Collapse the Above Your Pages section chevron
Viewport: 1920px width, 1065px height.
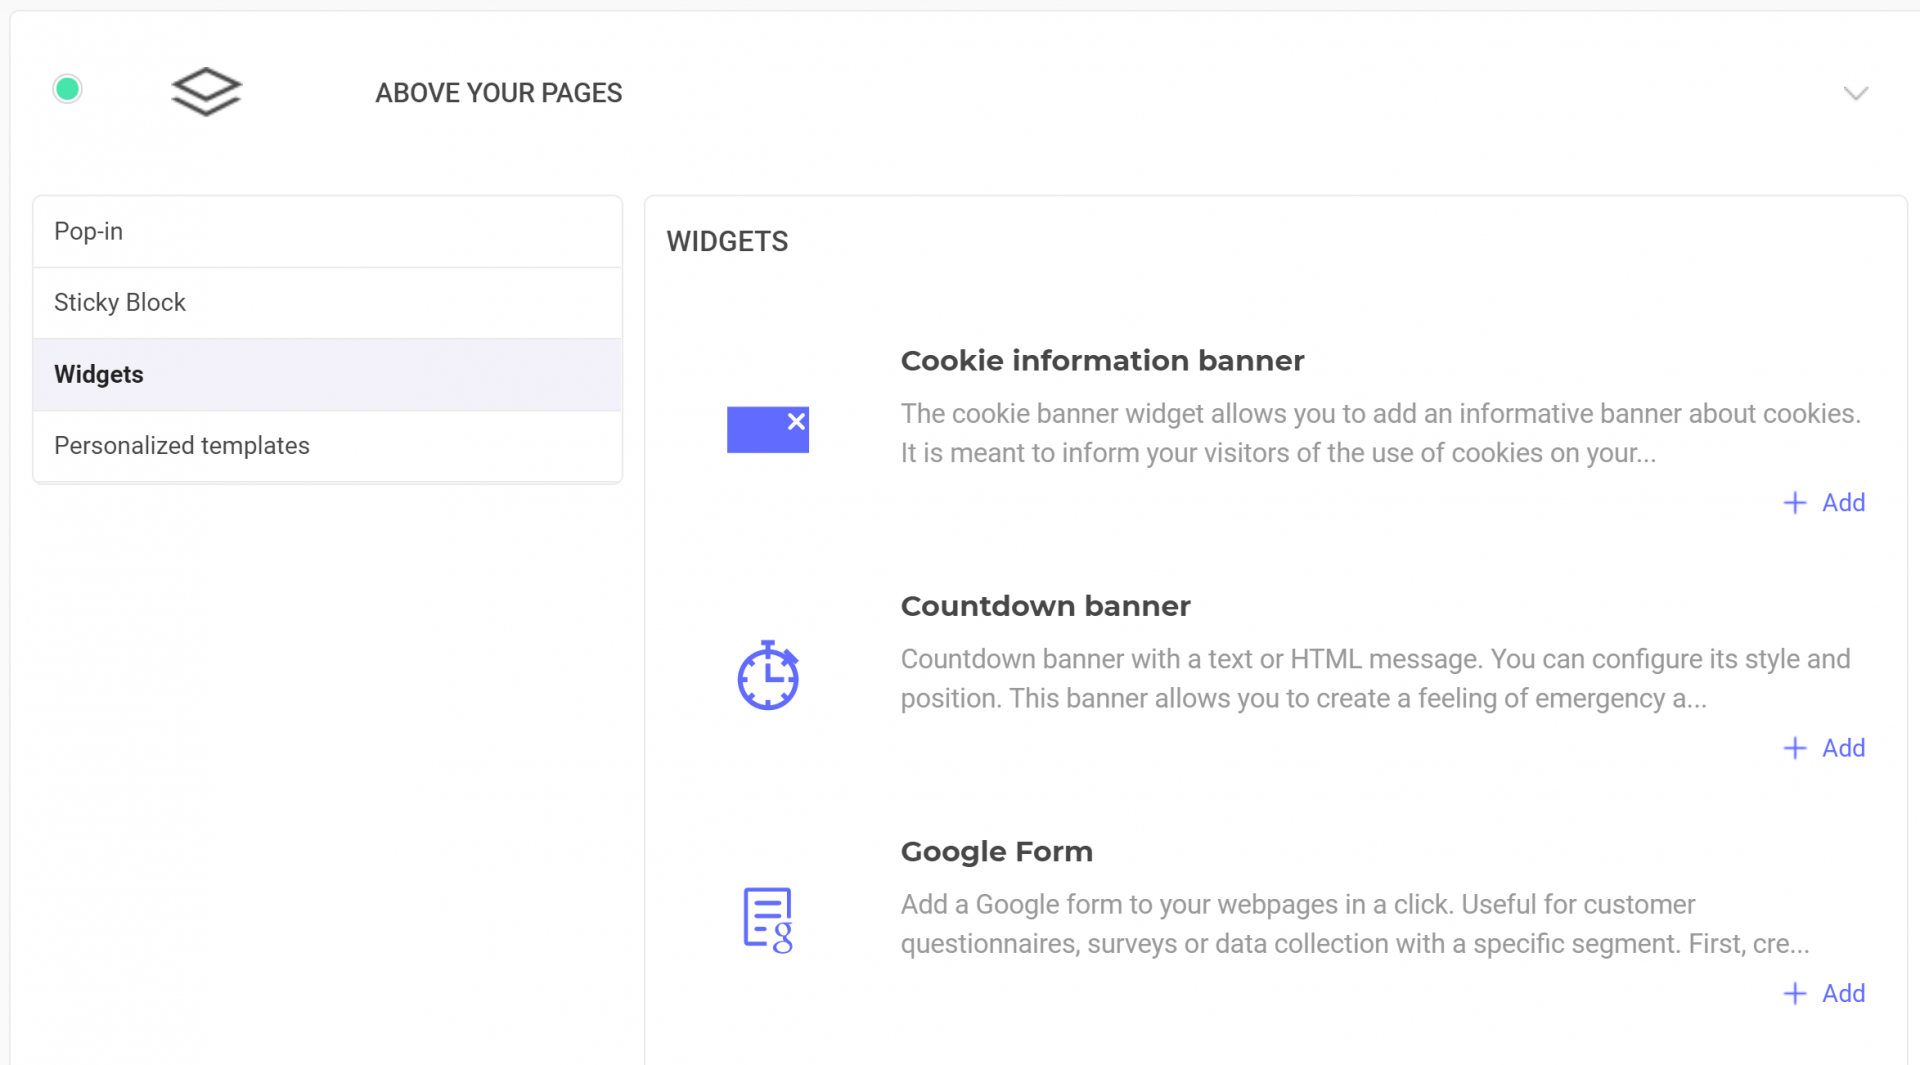(x=1856, y=93)
